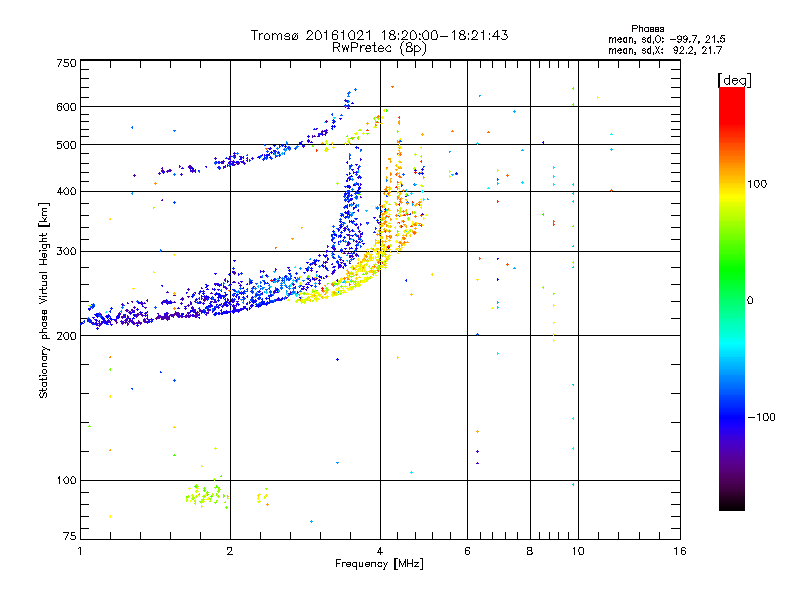Screen dimensions: 800x600
Task: Click the x-axis tick label '16'
Action: tap(680, 551)
